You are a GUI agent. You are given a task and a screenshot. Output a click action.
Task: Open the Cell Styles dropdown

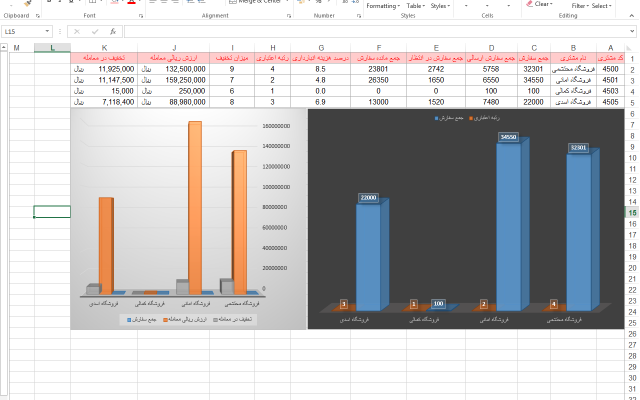click(440, 6)
